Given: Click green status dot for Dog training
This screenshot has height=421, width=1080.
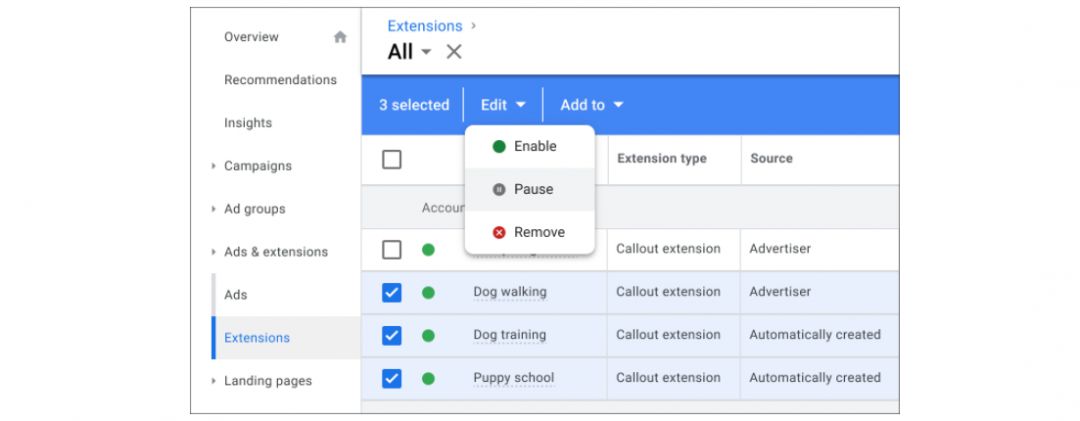Looking at the screenshot, I should pos(428,336).
